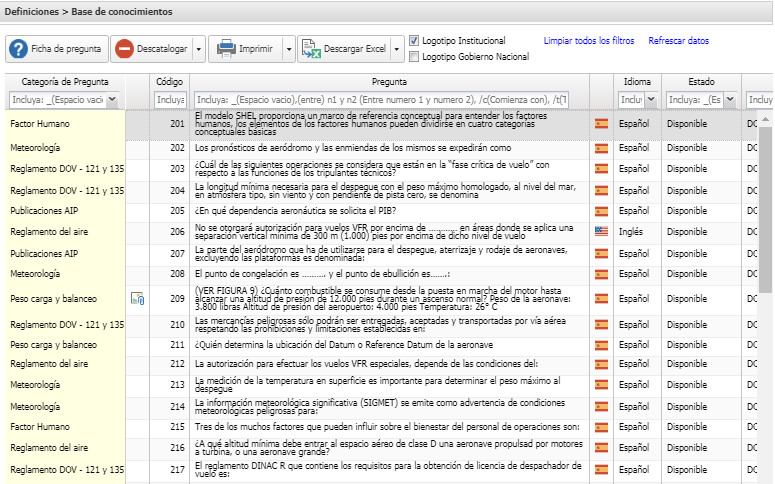Click the Spanish flag in row 212

click(x=601, y=364)
